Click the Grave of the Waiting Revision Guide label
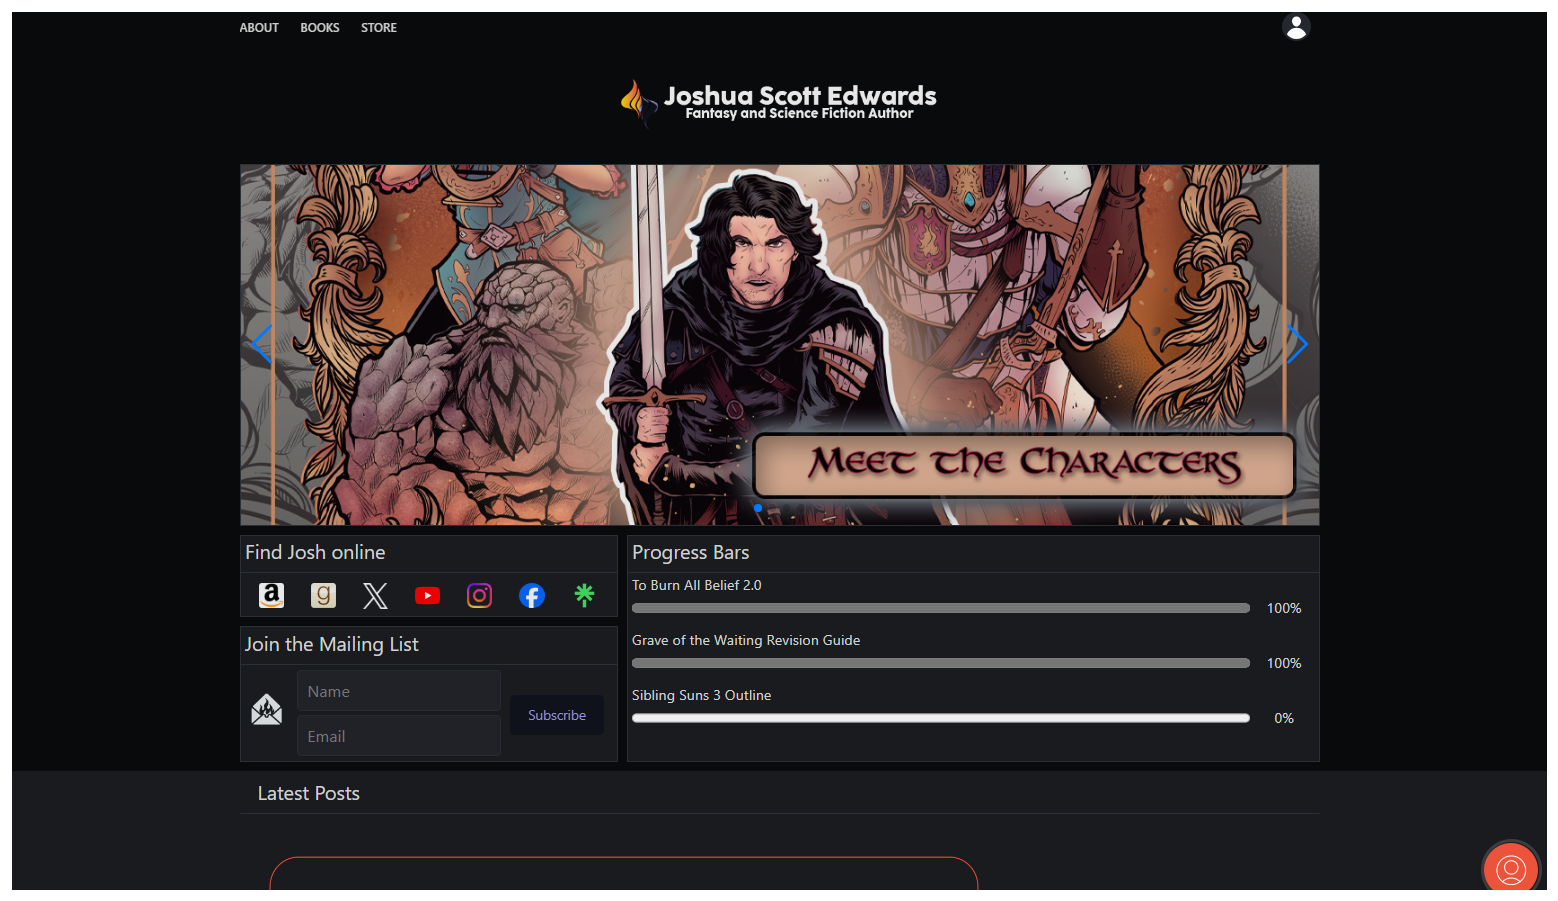This screenshot has width=1558, height=901. 746,640
